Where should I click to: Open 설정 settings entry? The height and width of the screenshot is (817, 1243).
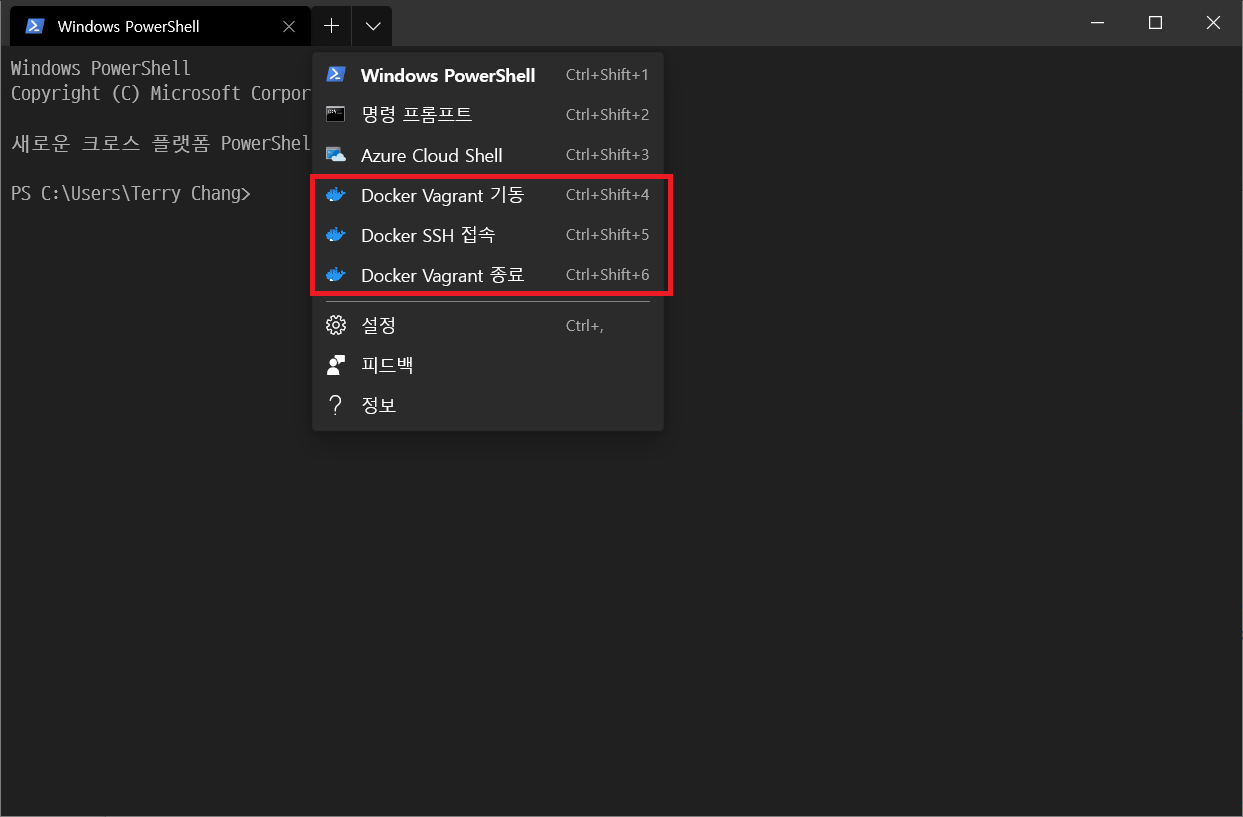[x=488, y=325]
